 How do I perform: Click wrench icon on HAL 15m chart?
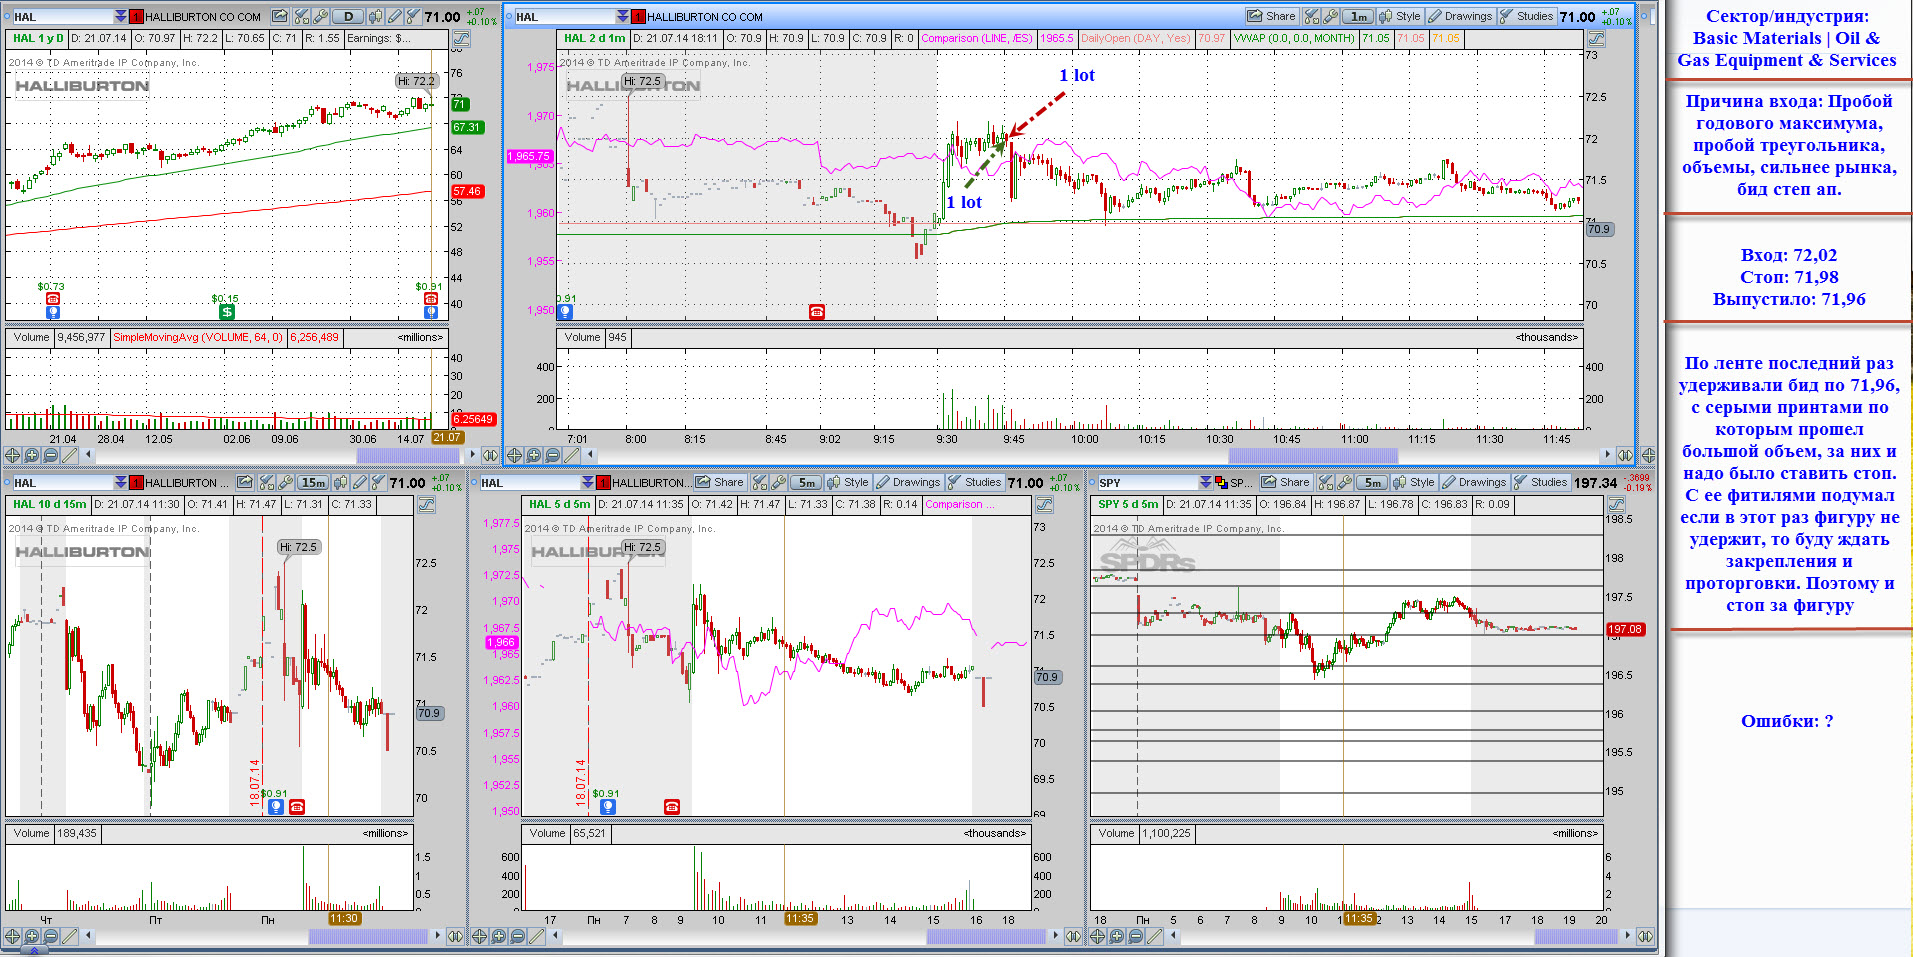pyautogui.click(x=285, y=483)
